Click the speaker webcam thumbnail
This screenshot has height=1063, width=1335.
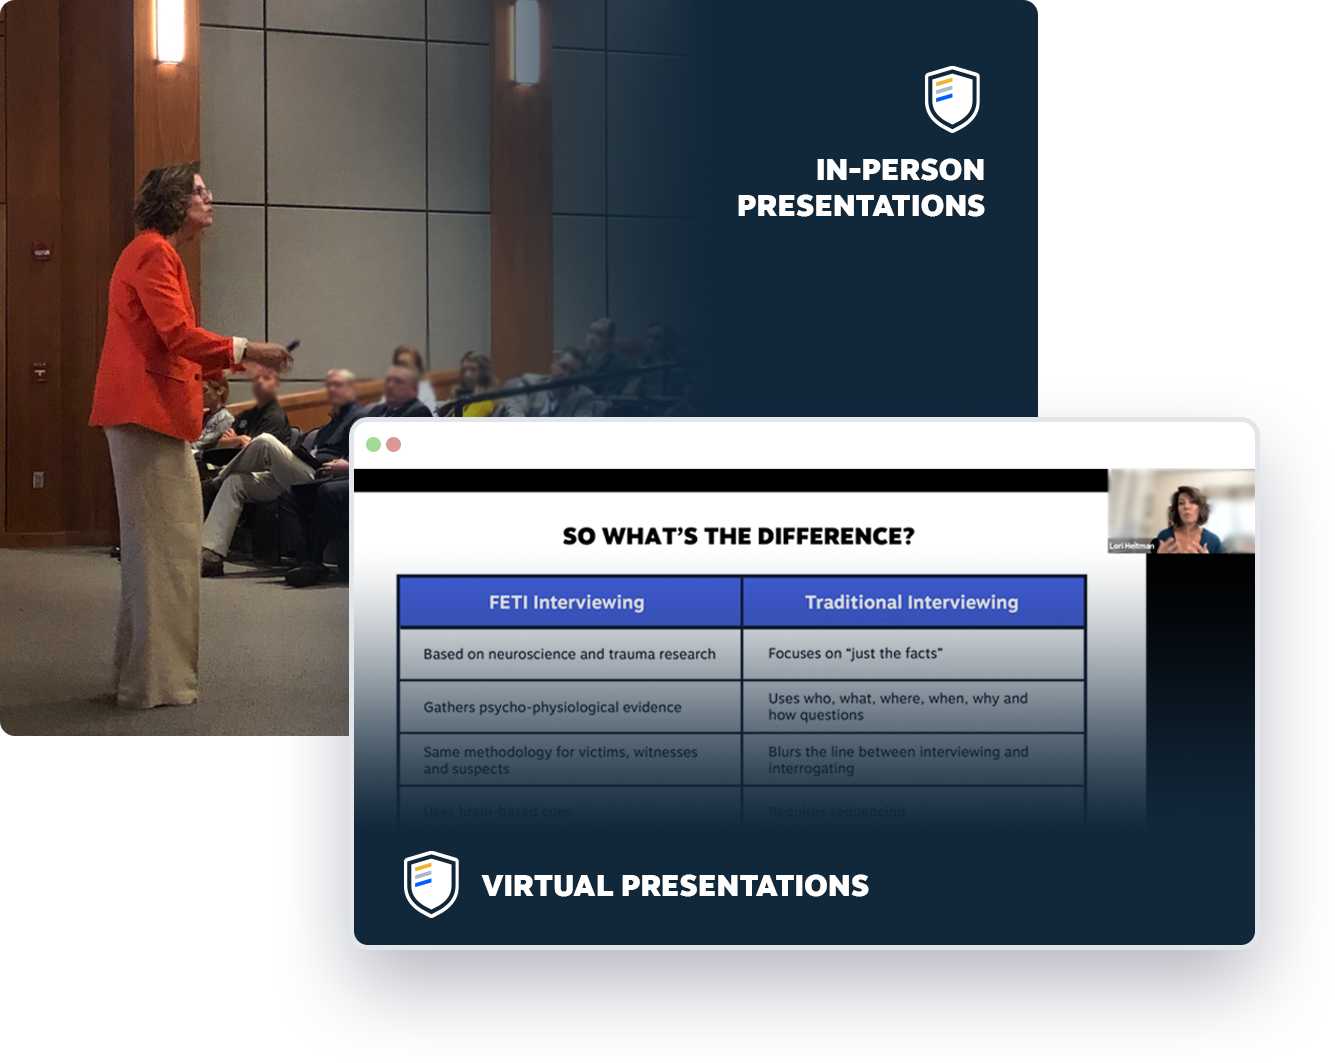coord(1181,511)
